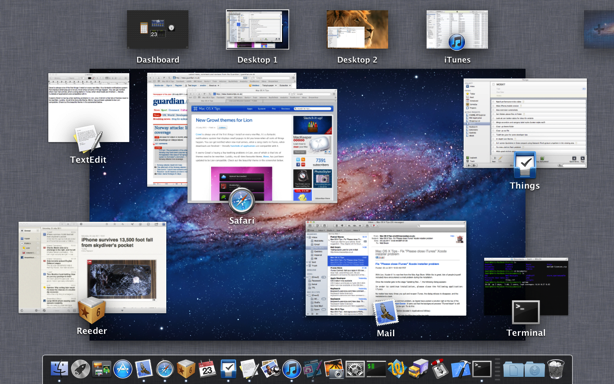This screenshot has width=614, height=384.
Task: Click large Safari compass icon below windows
Action: pyautogui.click(x=242, y=201)
